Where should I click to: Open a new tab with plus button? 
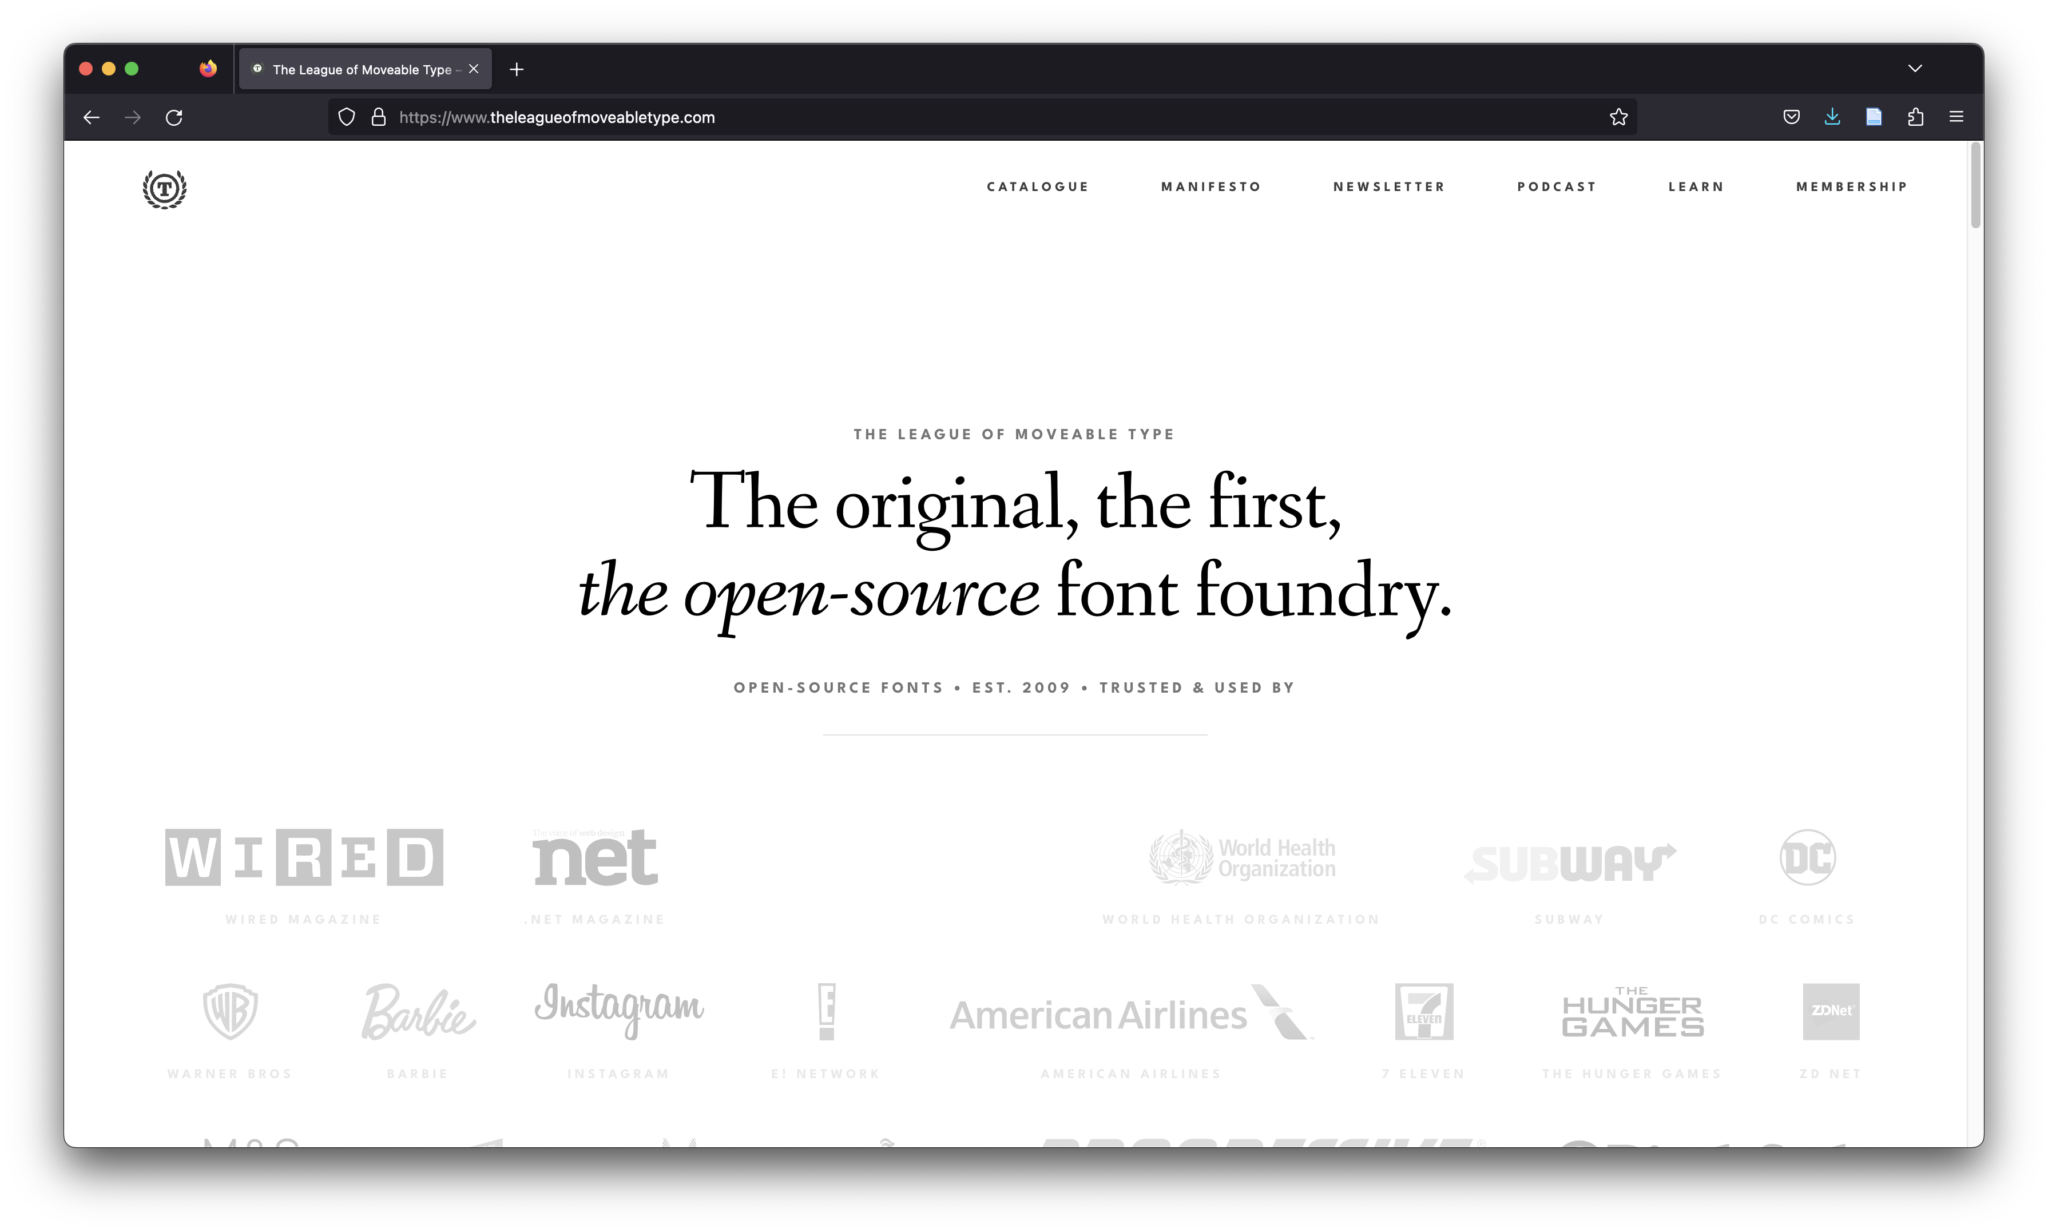516,69
